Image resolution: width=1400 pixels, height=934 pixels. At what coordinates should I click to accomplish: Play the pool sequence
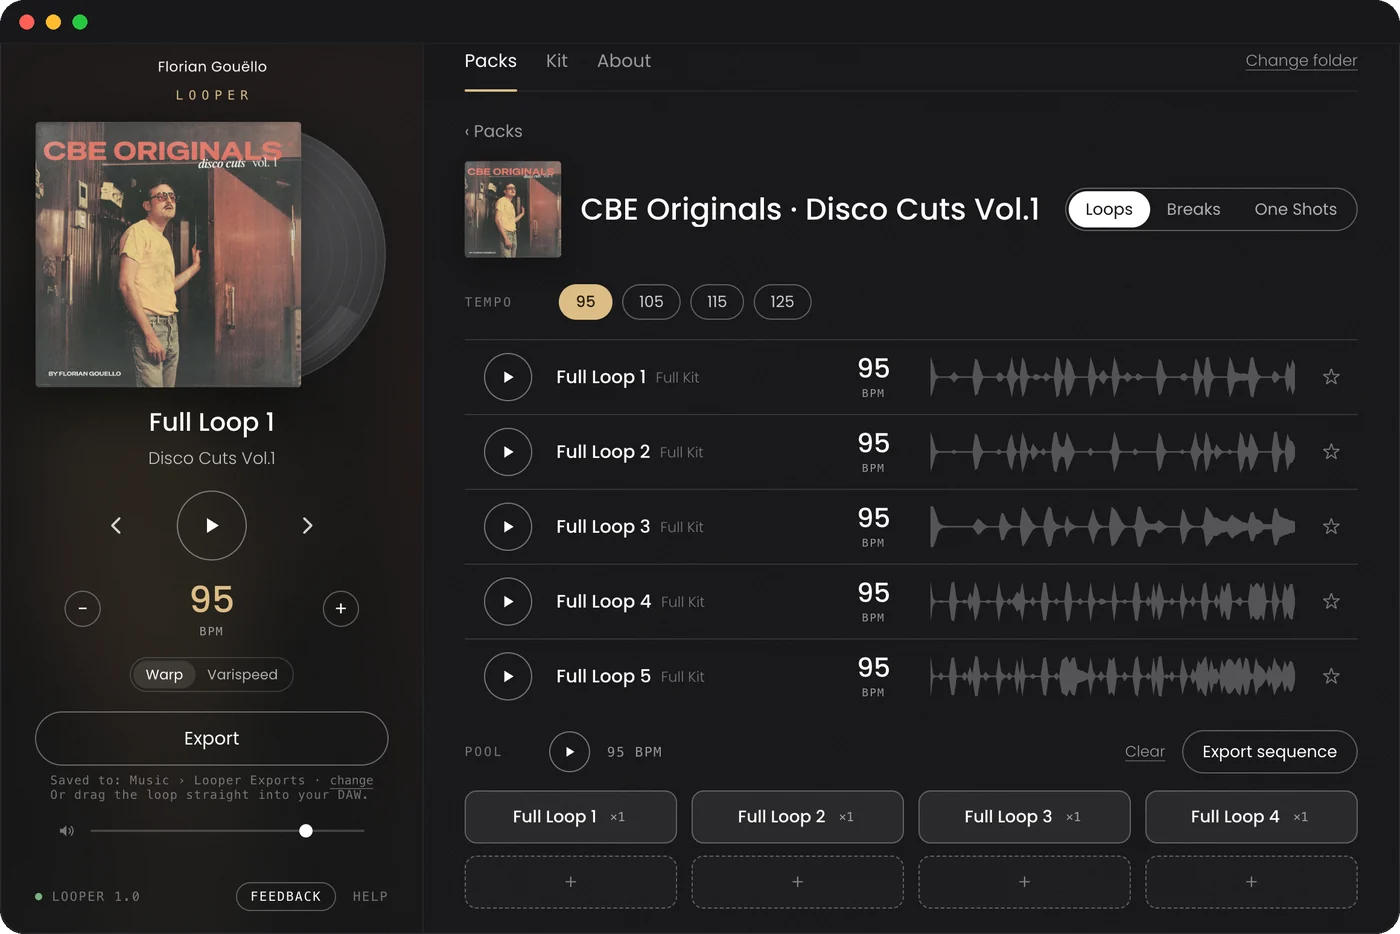point(569,752)
